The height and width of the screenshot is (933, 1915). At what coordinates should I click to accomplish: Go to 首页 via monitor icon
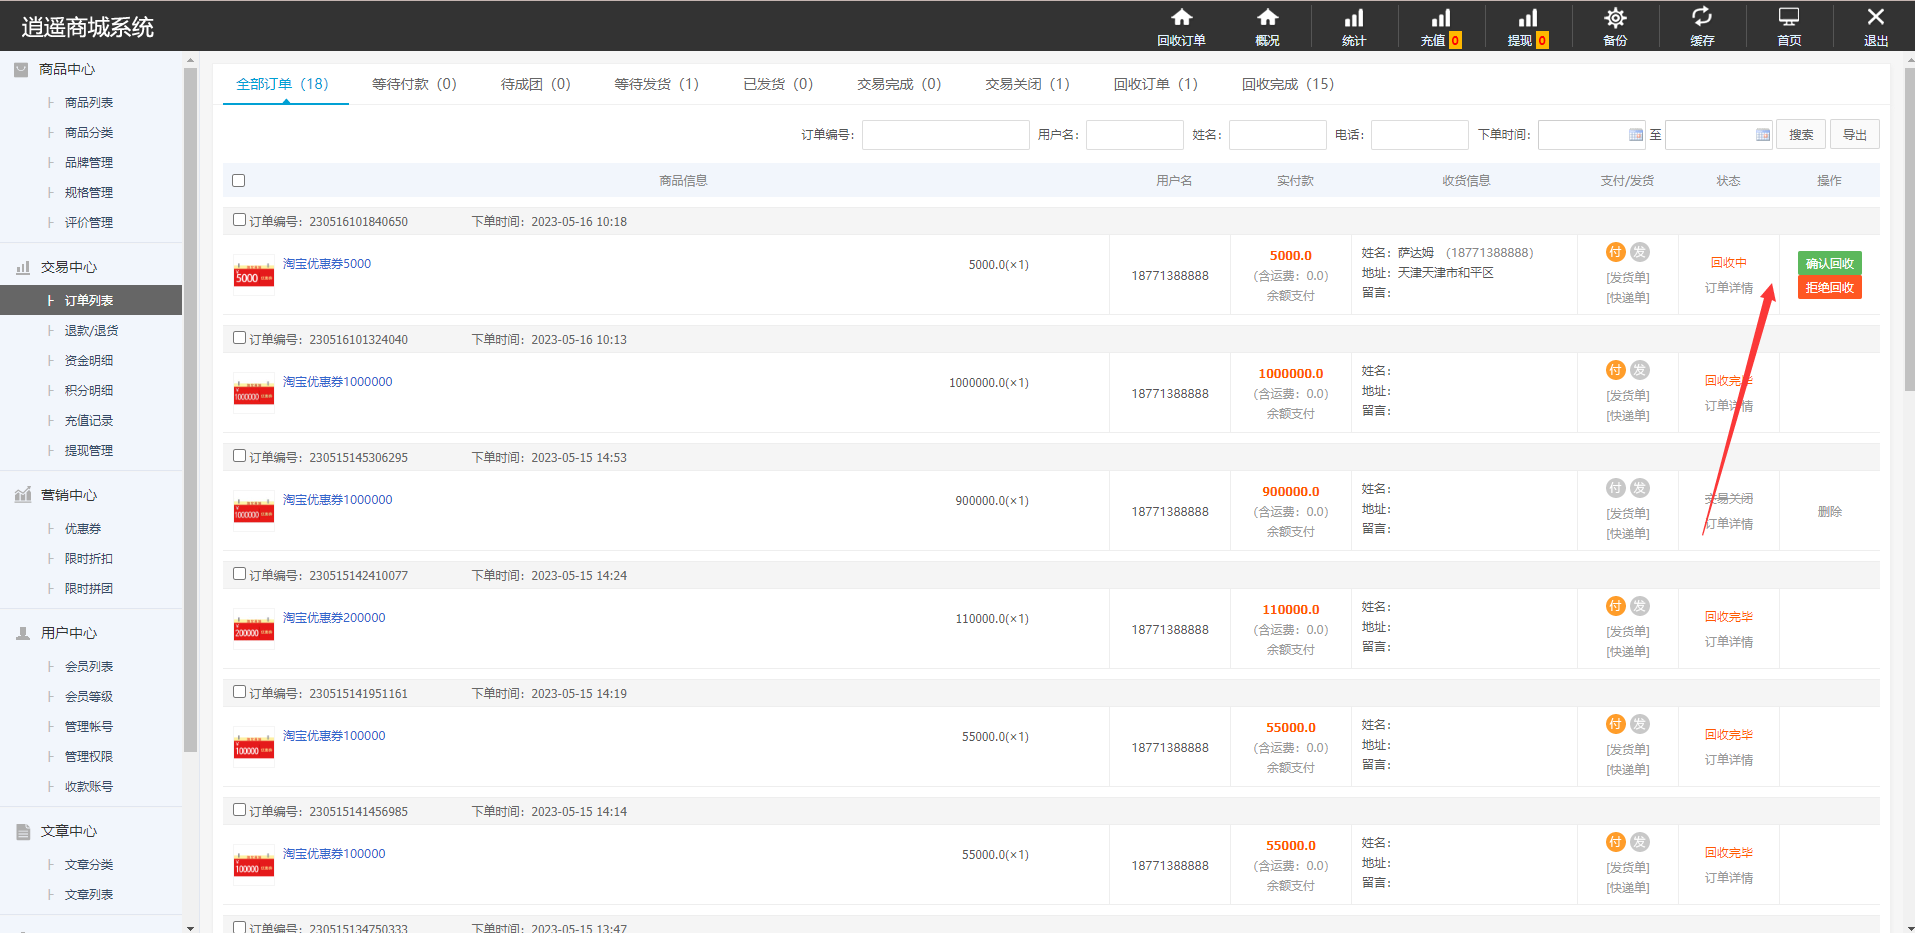pyautogui.click(x=1788, y=18)
